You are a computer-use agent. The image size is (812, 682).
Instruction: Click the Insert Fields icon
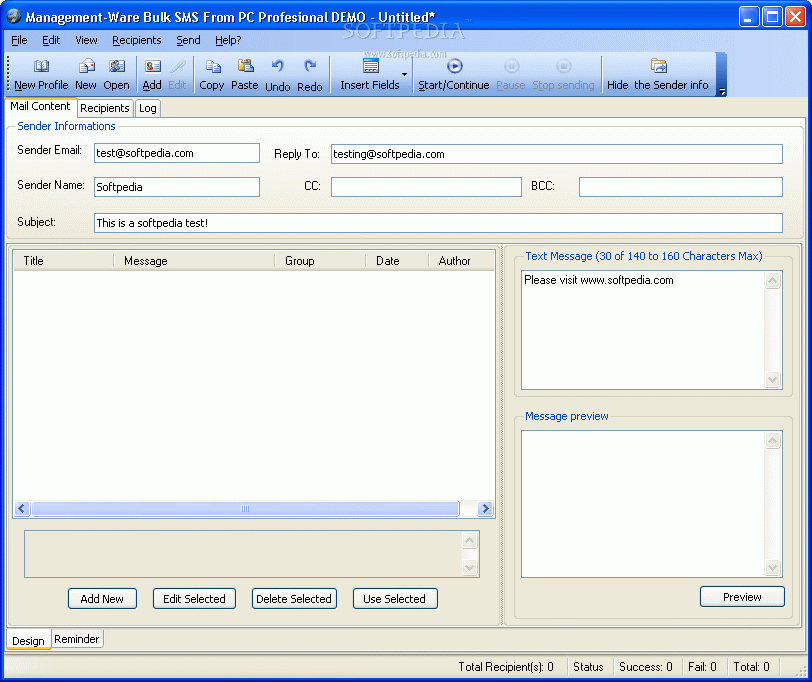(370, 66)
